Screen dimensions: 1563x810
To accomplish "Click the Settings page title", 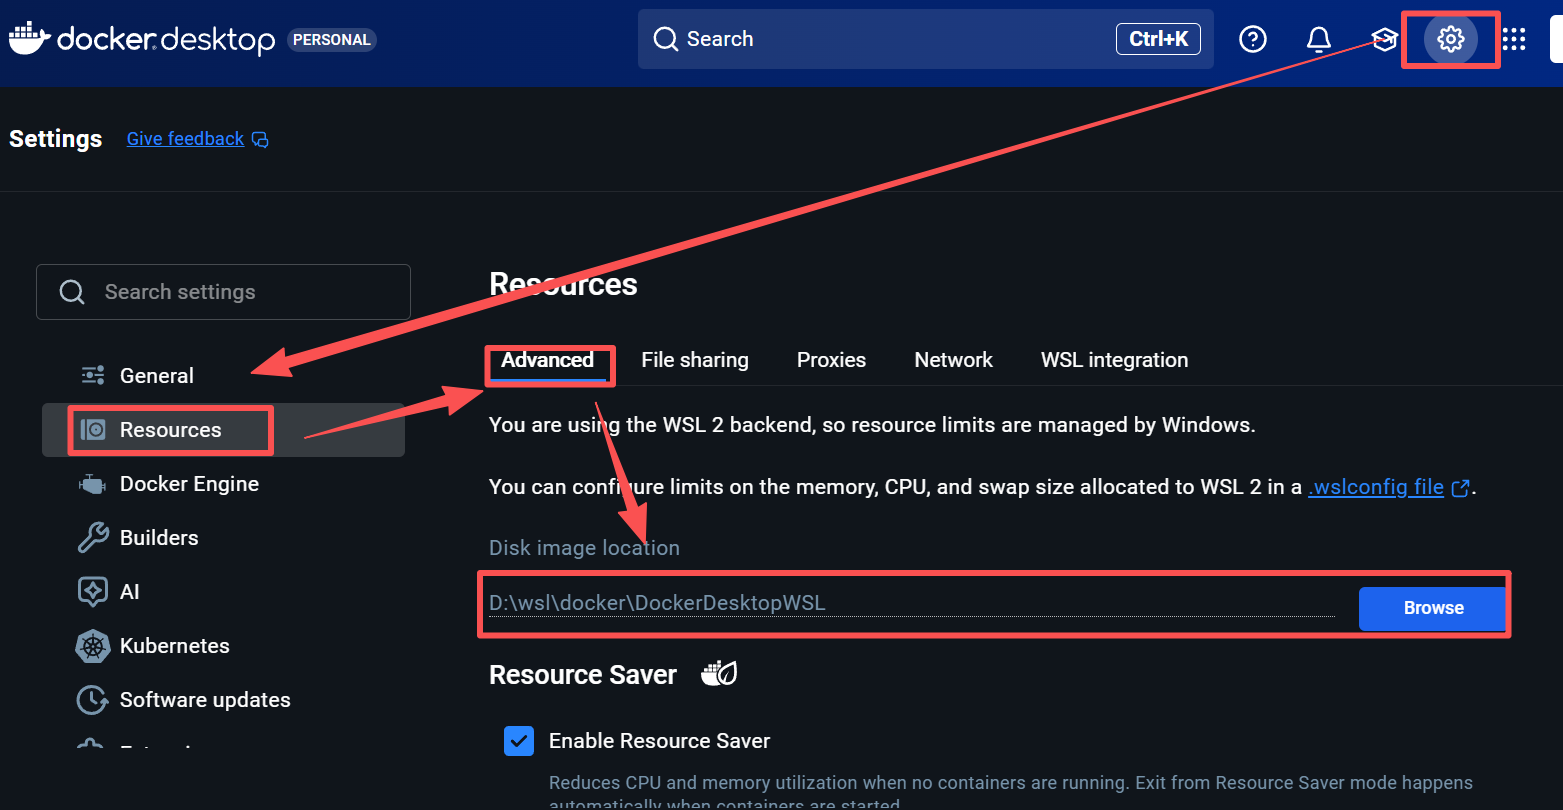I will click(55, 139).
